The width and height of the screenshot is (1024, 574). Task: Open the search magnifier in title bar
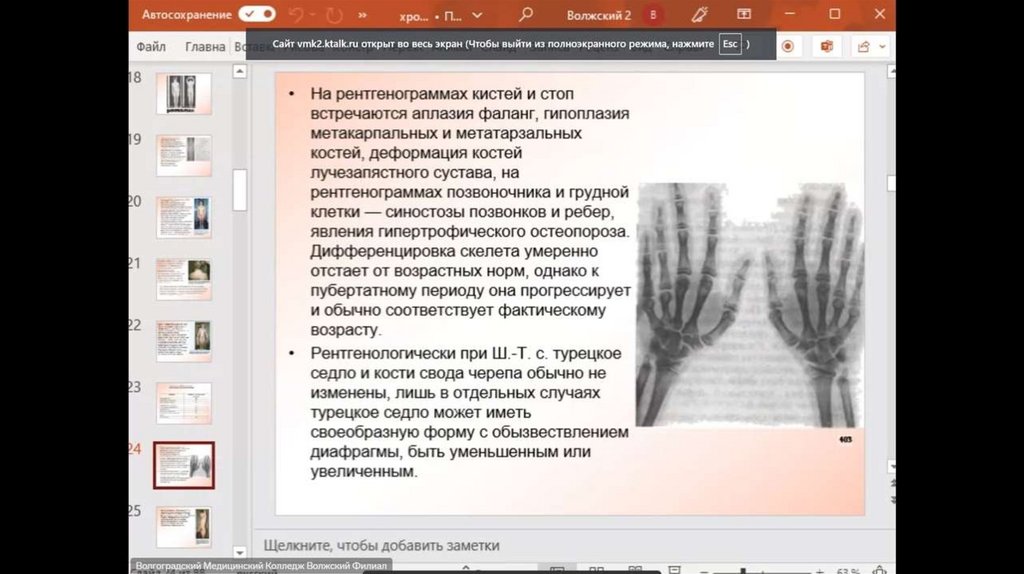[x=526, y=15]
